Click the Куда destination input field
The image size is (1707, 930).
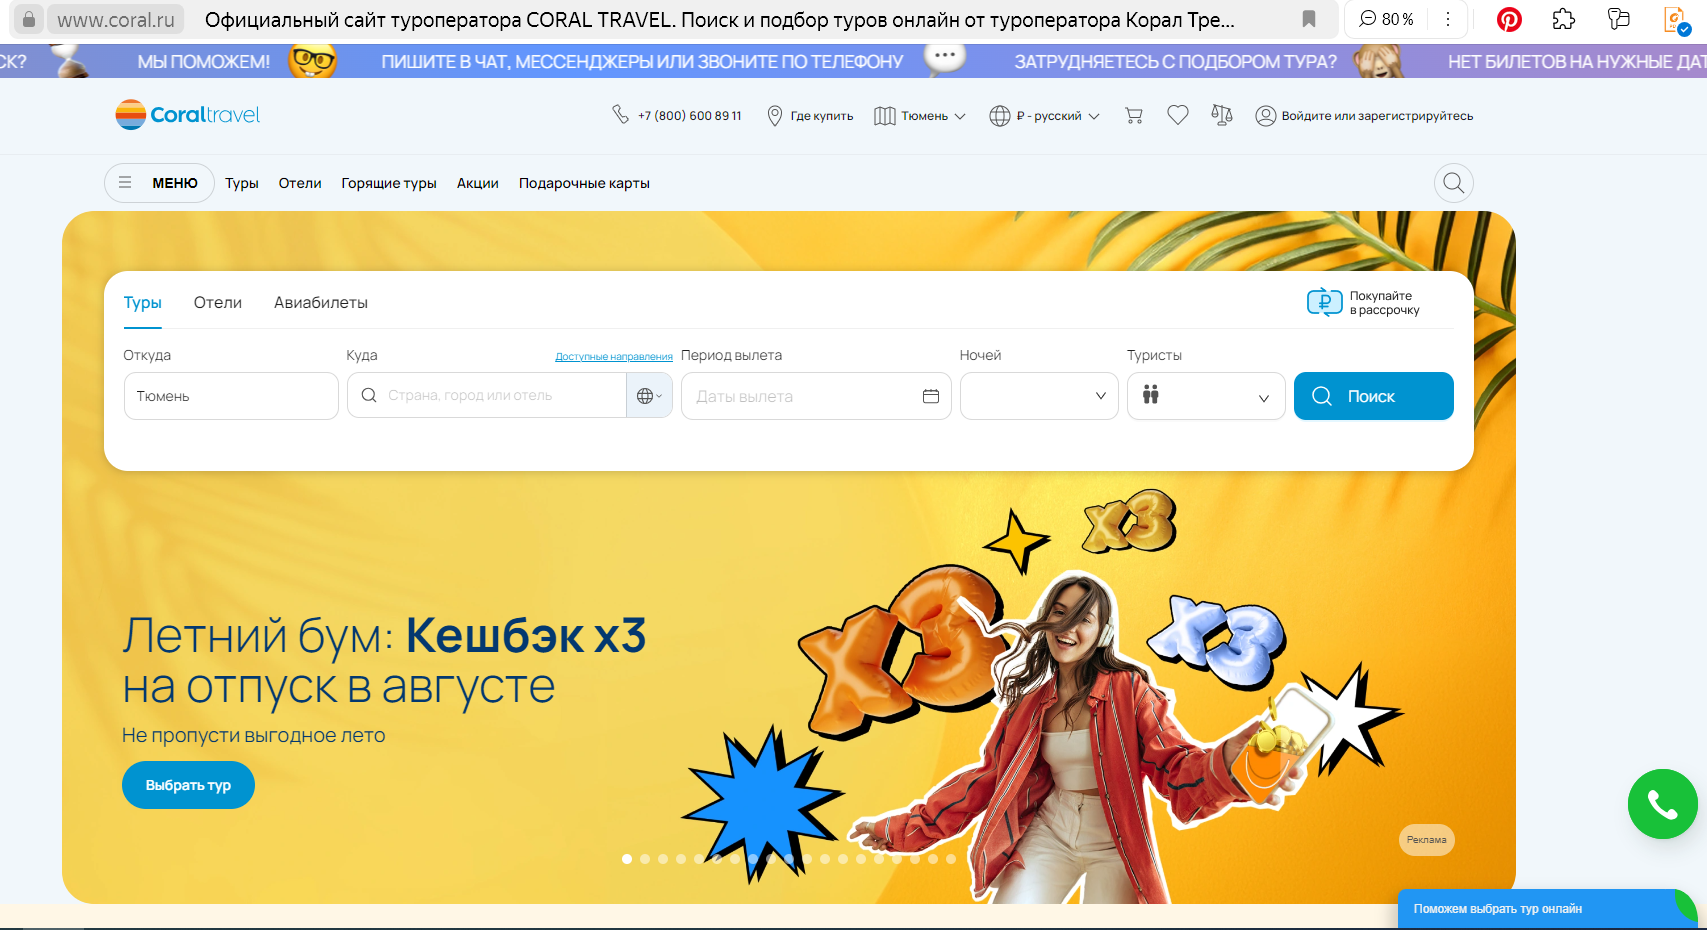(x=490, y=396)
